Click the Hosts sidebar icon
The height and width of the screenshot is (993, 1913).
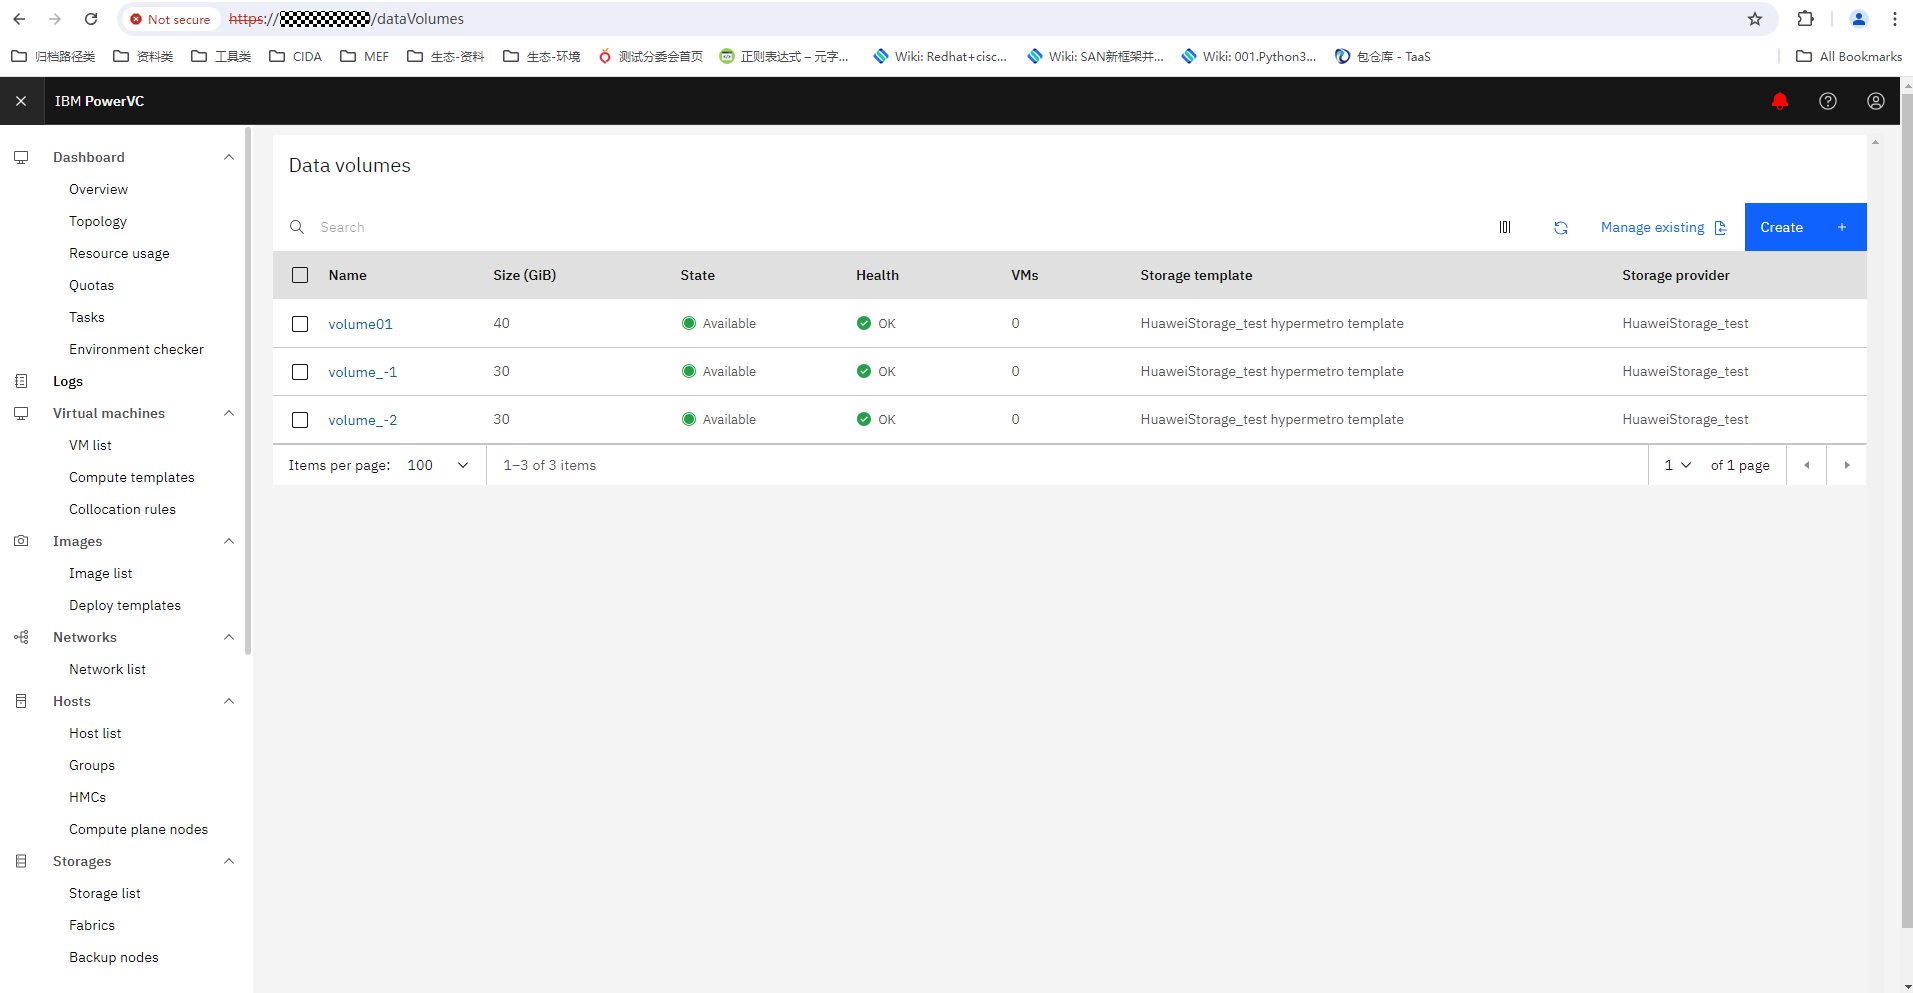tap(21, 701)
